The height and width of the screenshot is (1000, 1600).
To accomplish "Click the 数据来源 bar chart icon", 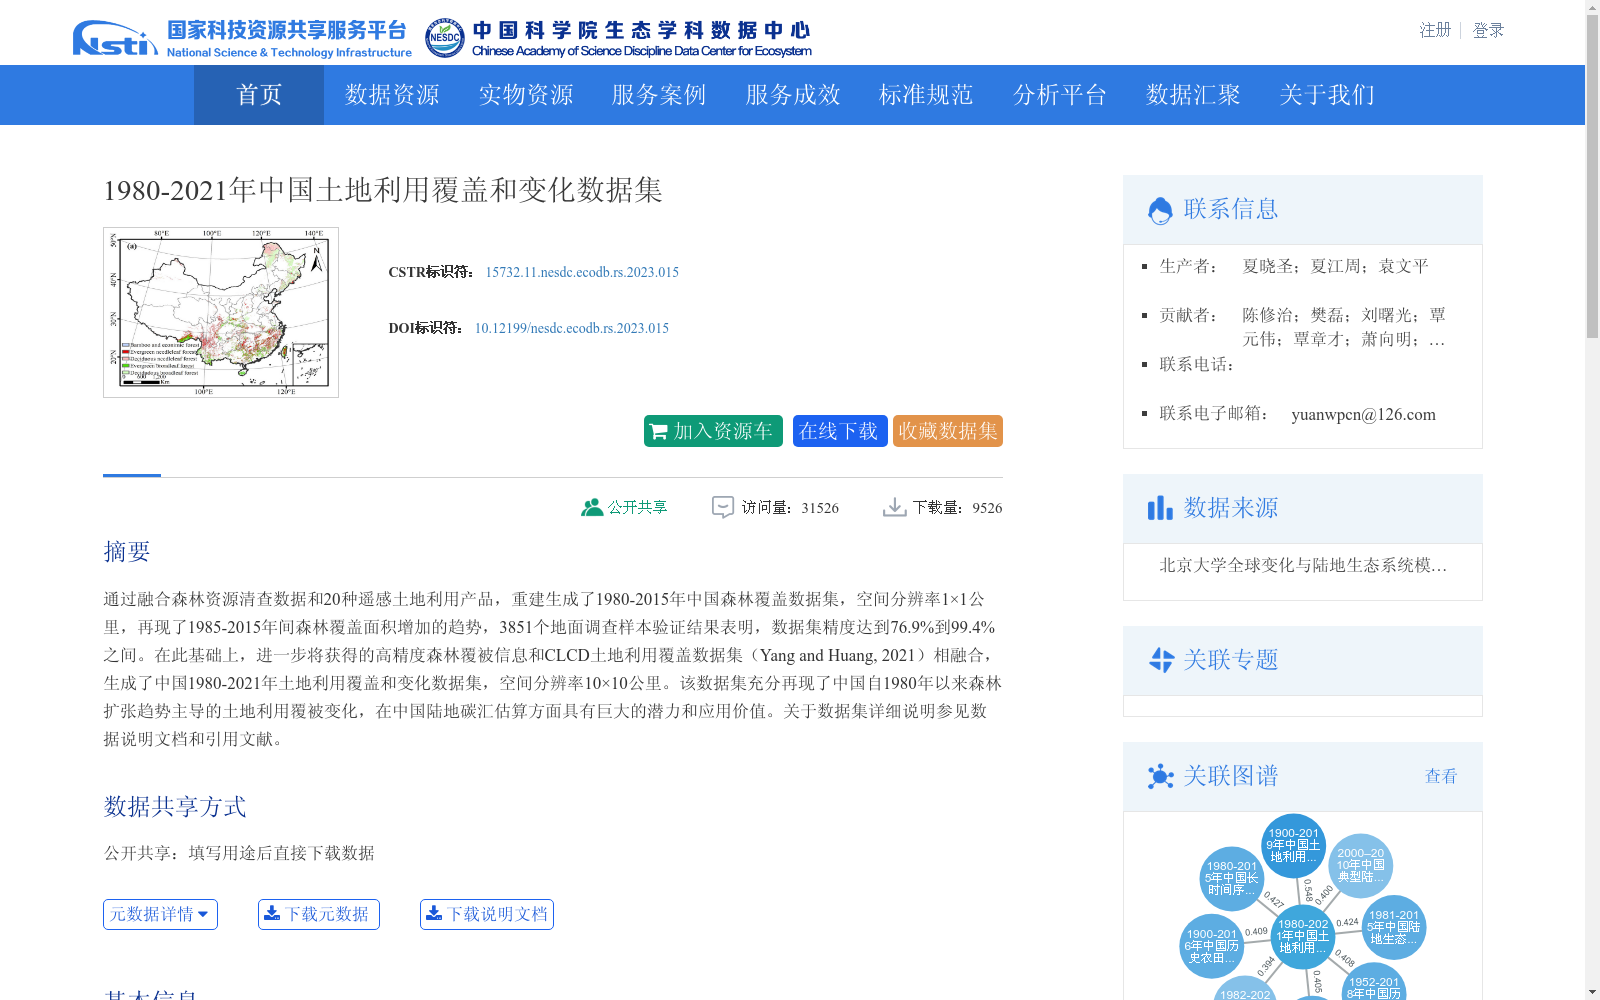I will pos(1160,508).
